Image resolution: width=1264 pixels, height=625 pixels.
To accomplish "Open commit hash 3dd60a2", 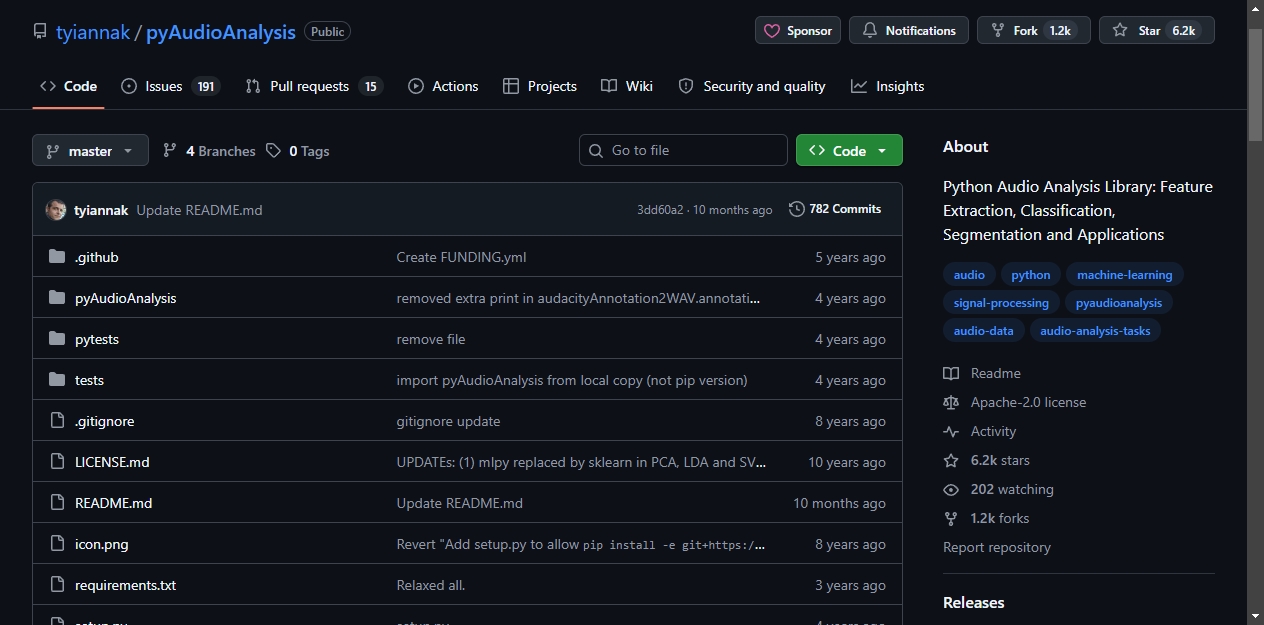I will tap(660, 210).
